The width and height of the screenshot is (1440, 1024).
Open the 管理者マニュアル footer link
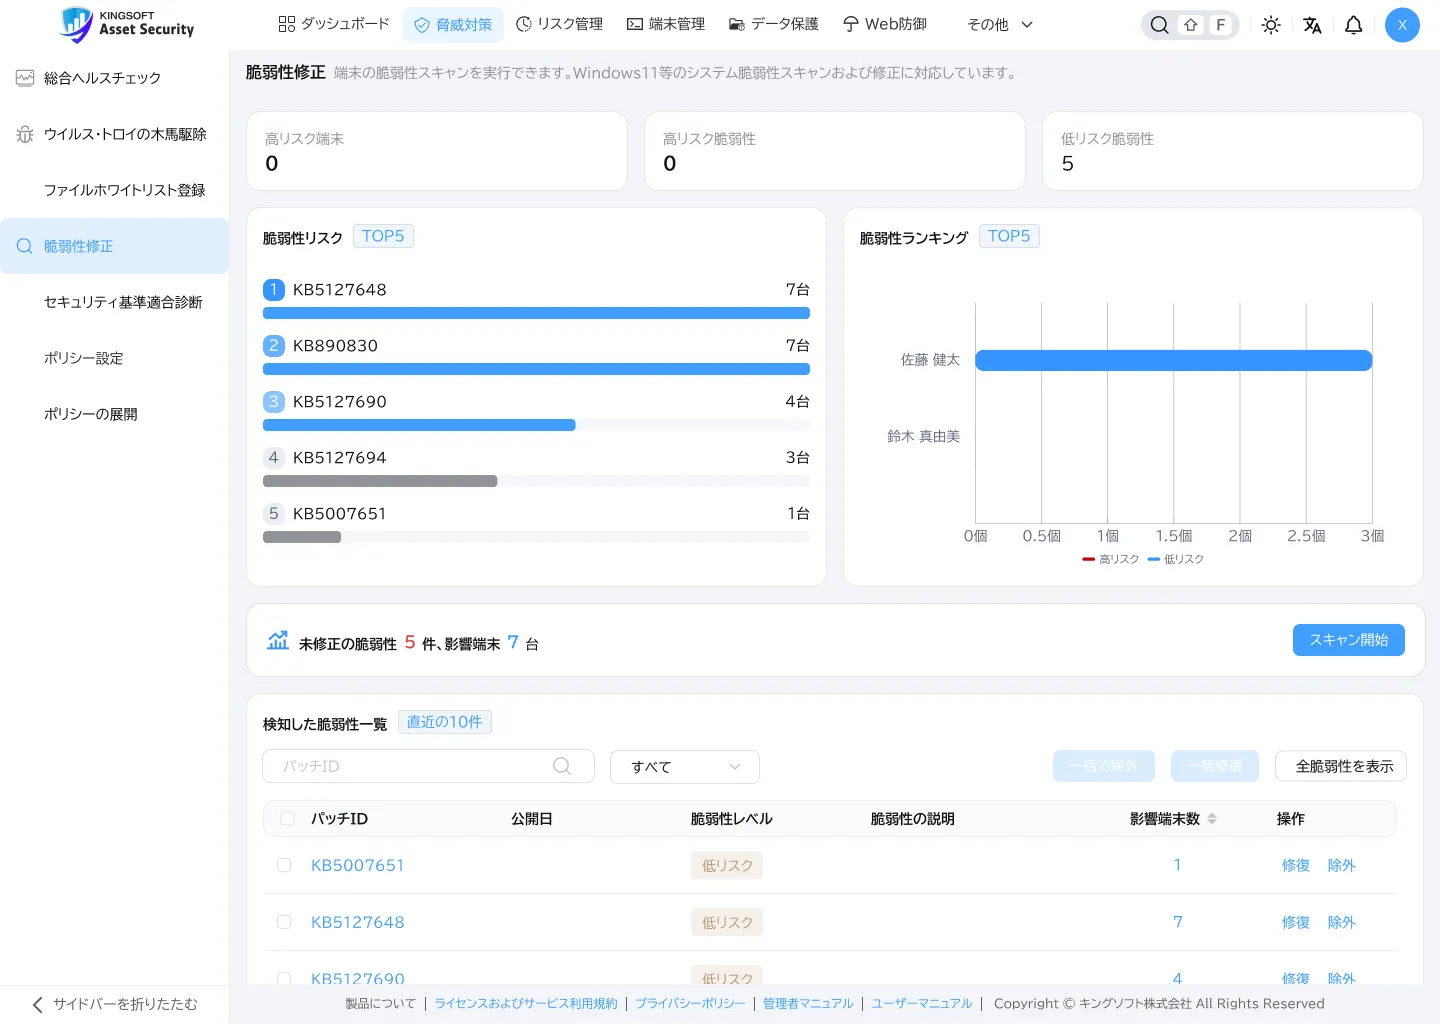click(808, 1004)
